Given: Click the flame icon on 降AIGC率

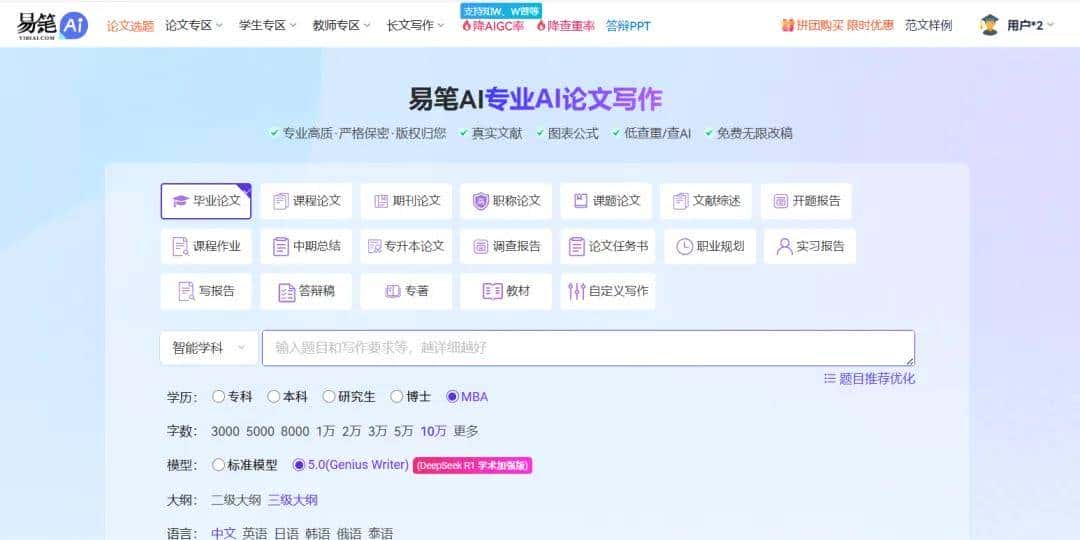Looking at the screenshot, I should coord(466,25).
